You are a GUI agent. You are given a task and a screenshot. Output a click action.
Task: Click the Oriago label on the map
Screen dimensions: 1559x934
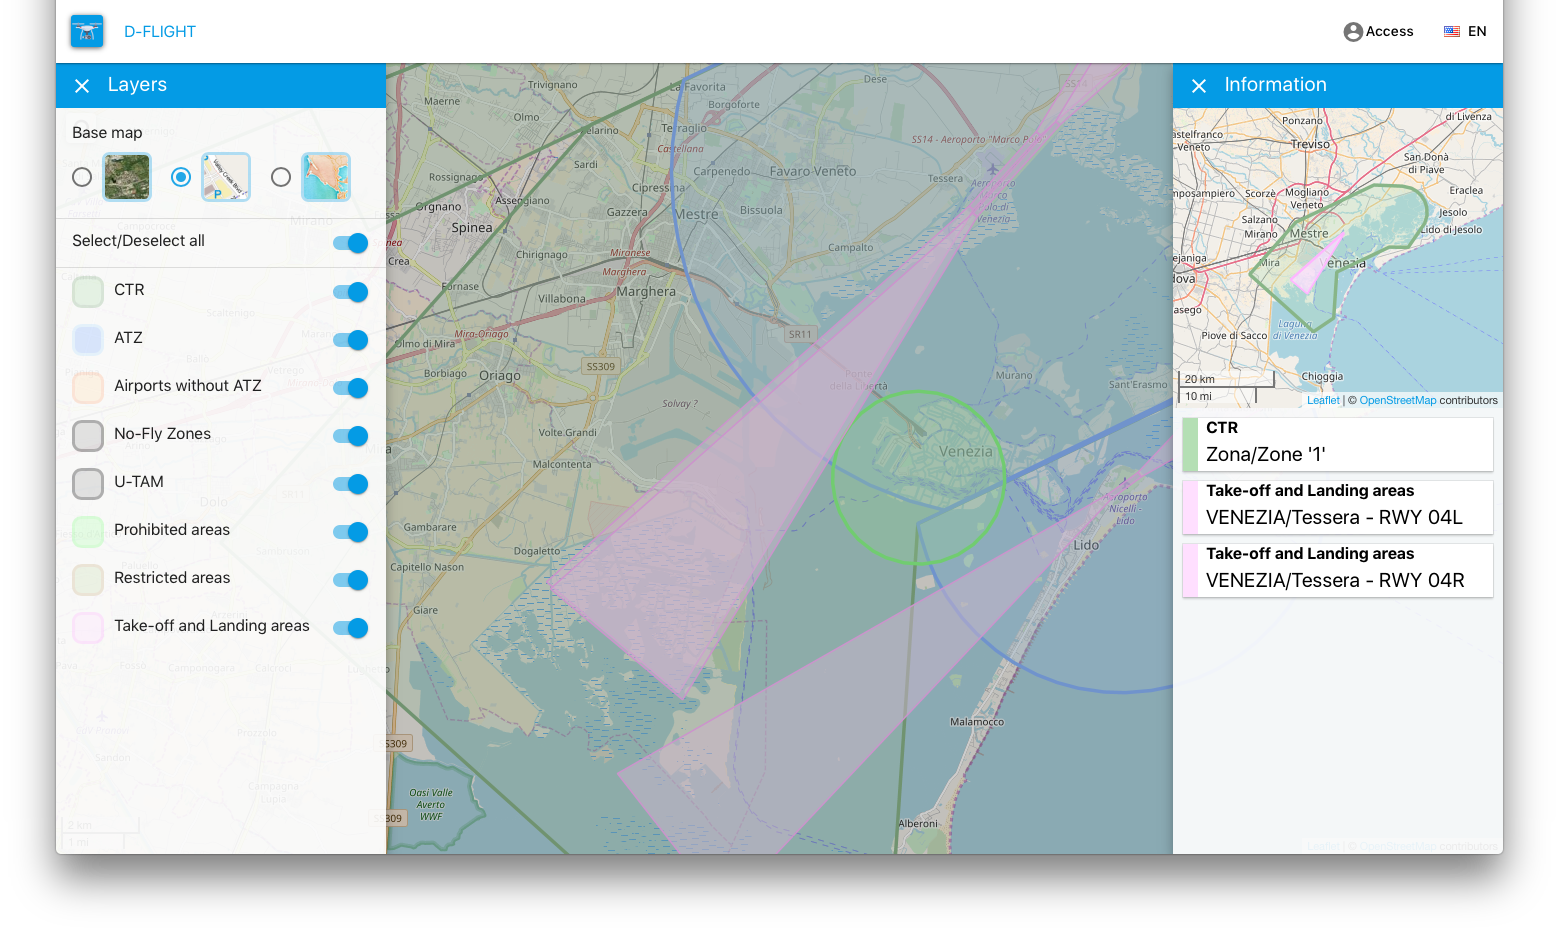coord(500,376)
